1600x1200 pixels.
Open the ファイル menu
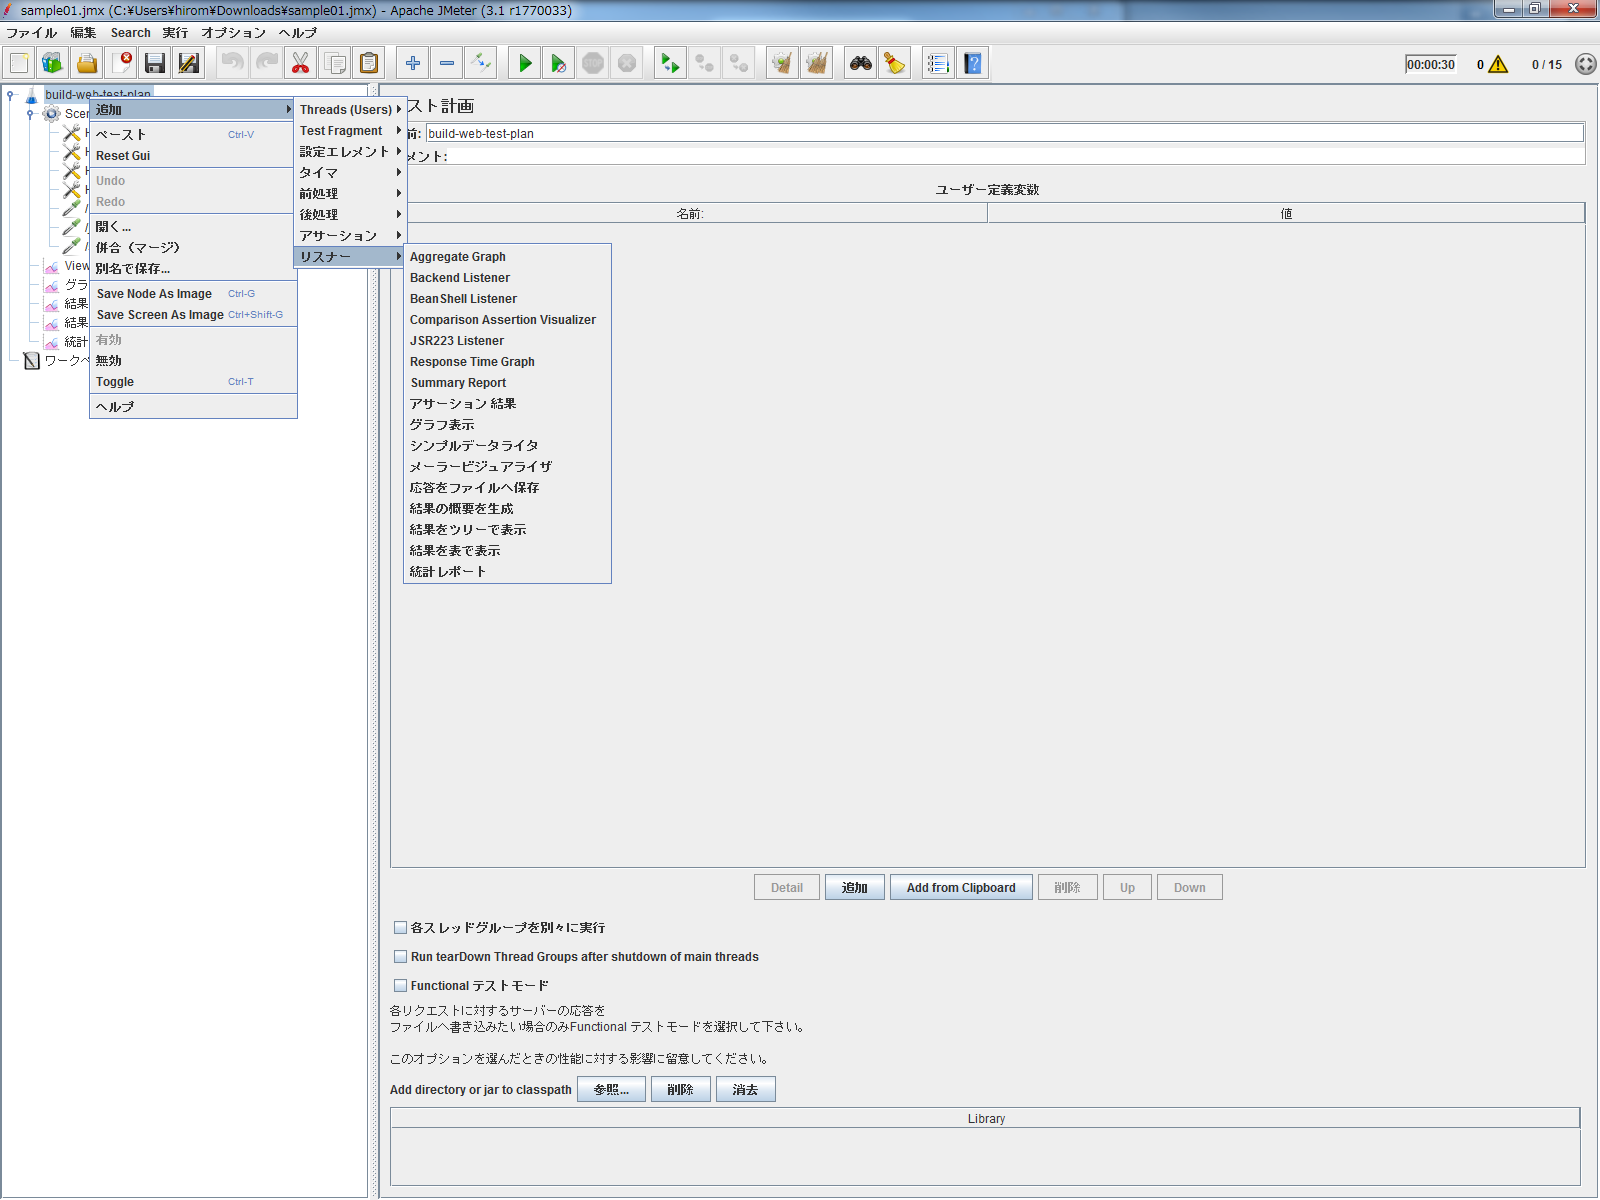tap(31, 33)
